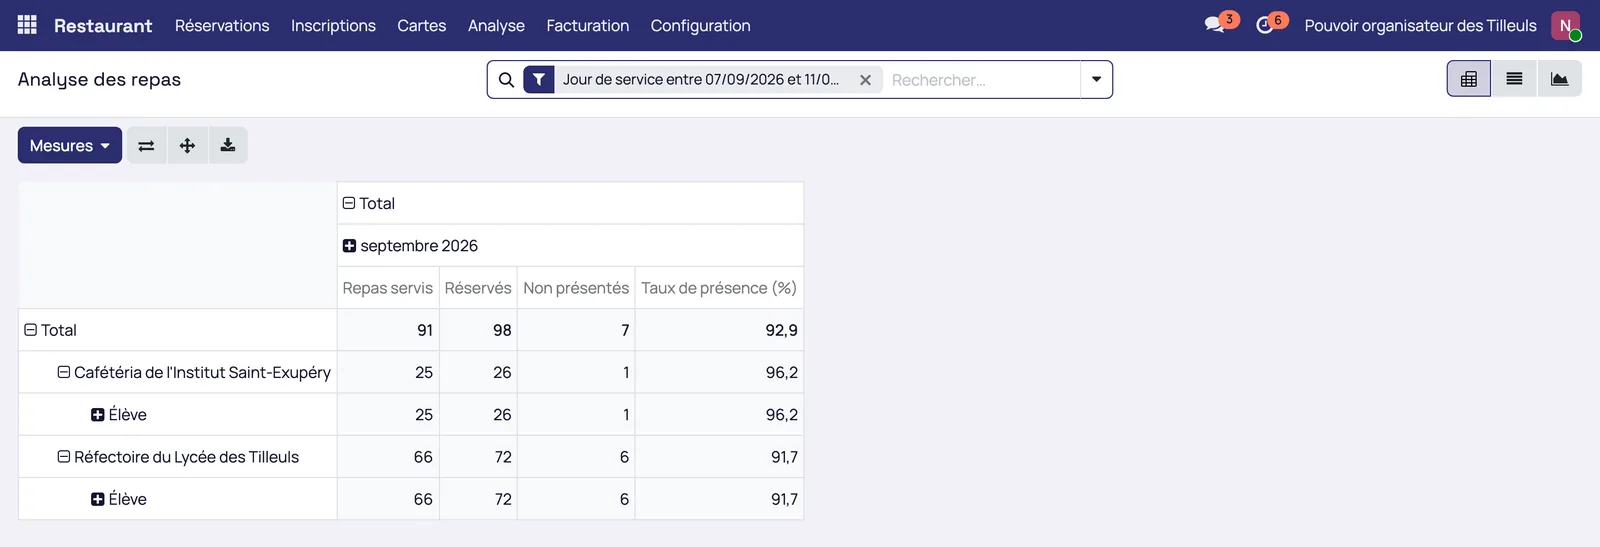
Task: Open the Inscriptions menu
Action: click(333, 25)
